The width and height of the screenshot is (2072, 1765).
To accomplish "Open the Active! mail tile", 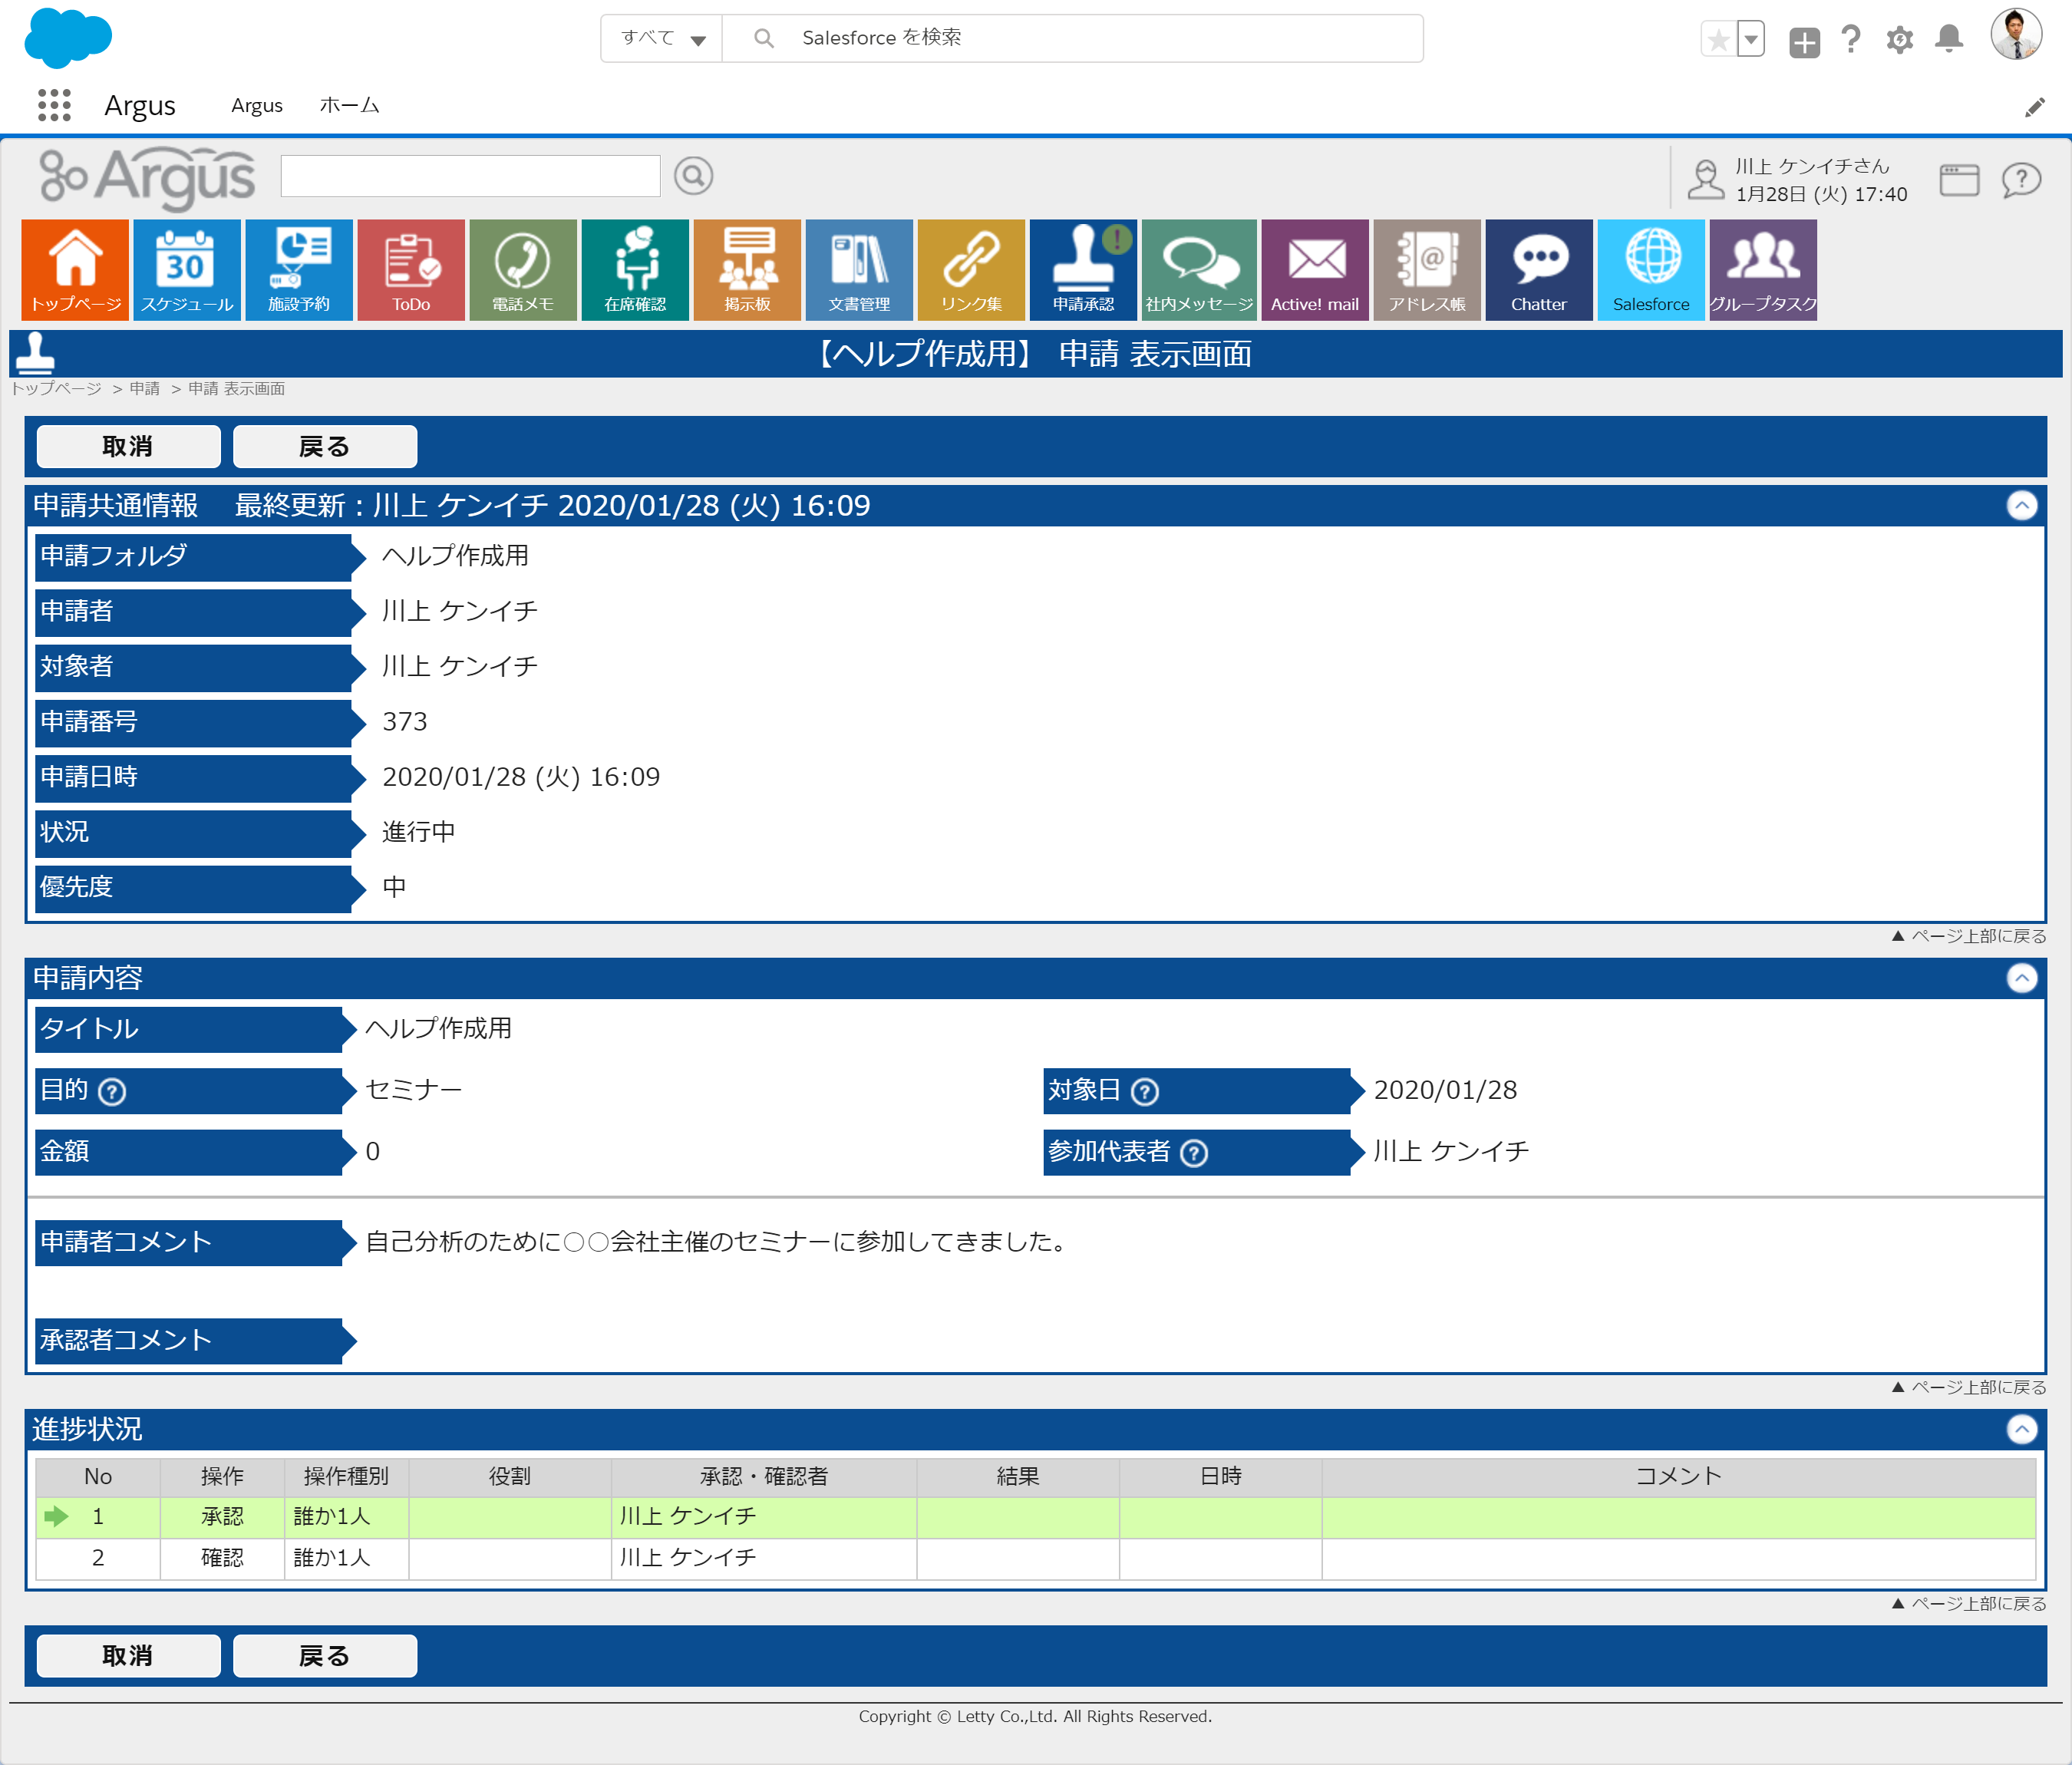I will (1315, 269).
